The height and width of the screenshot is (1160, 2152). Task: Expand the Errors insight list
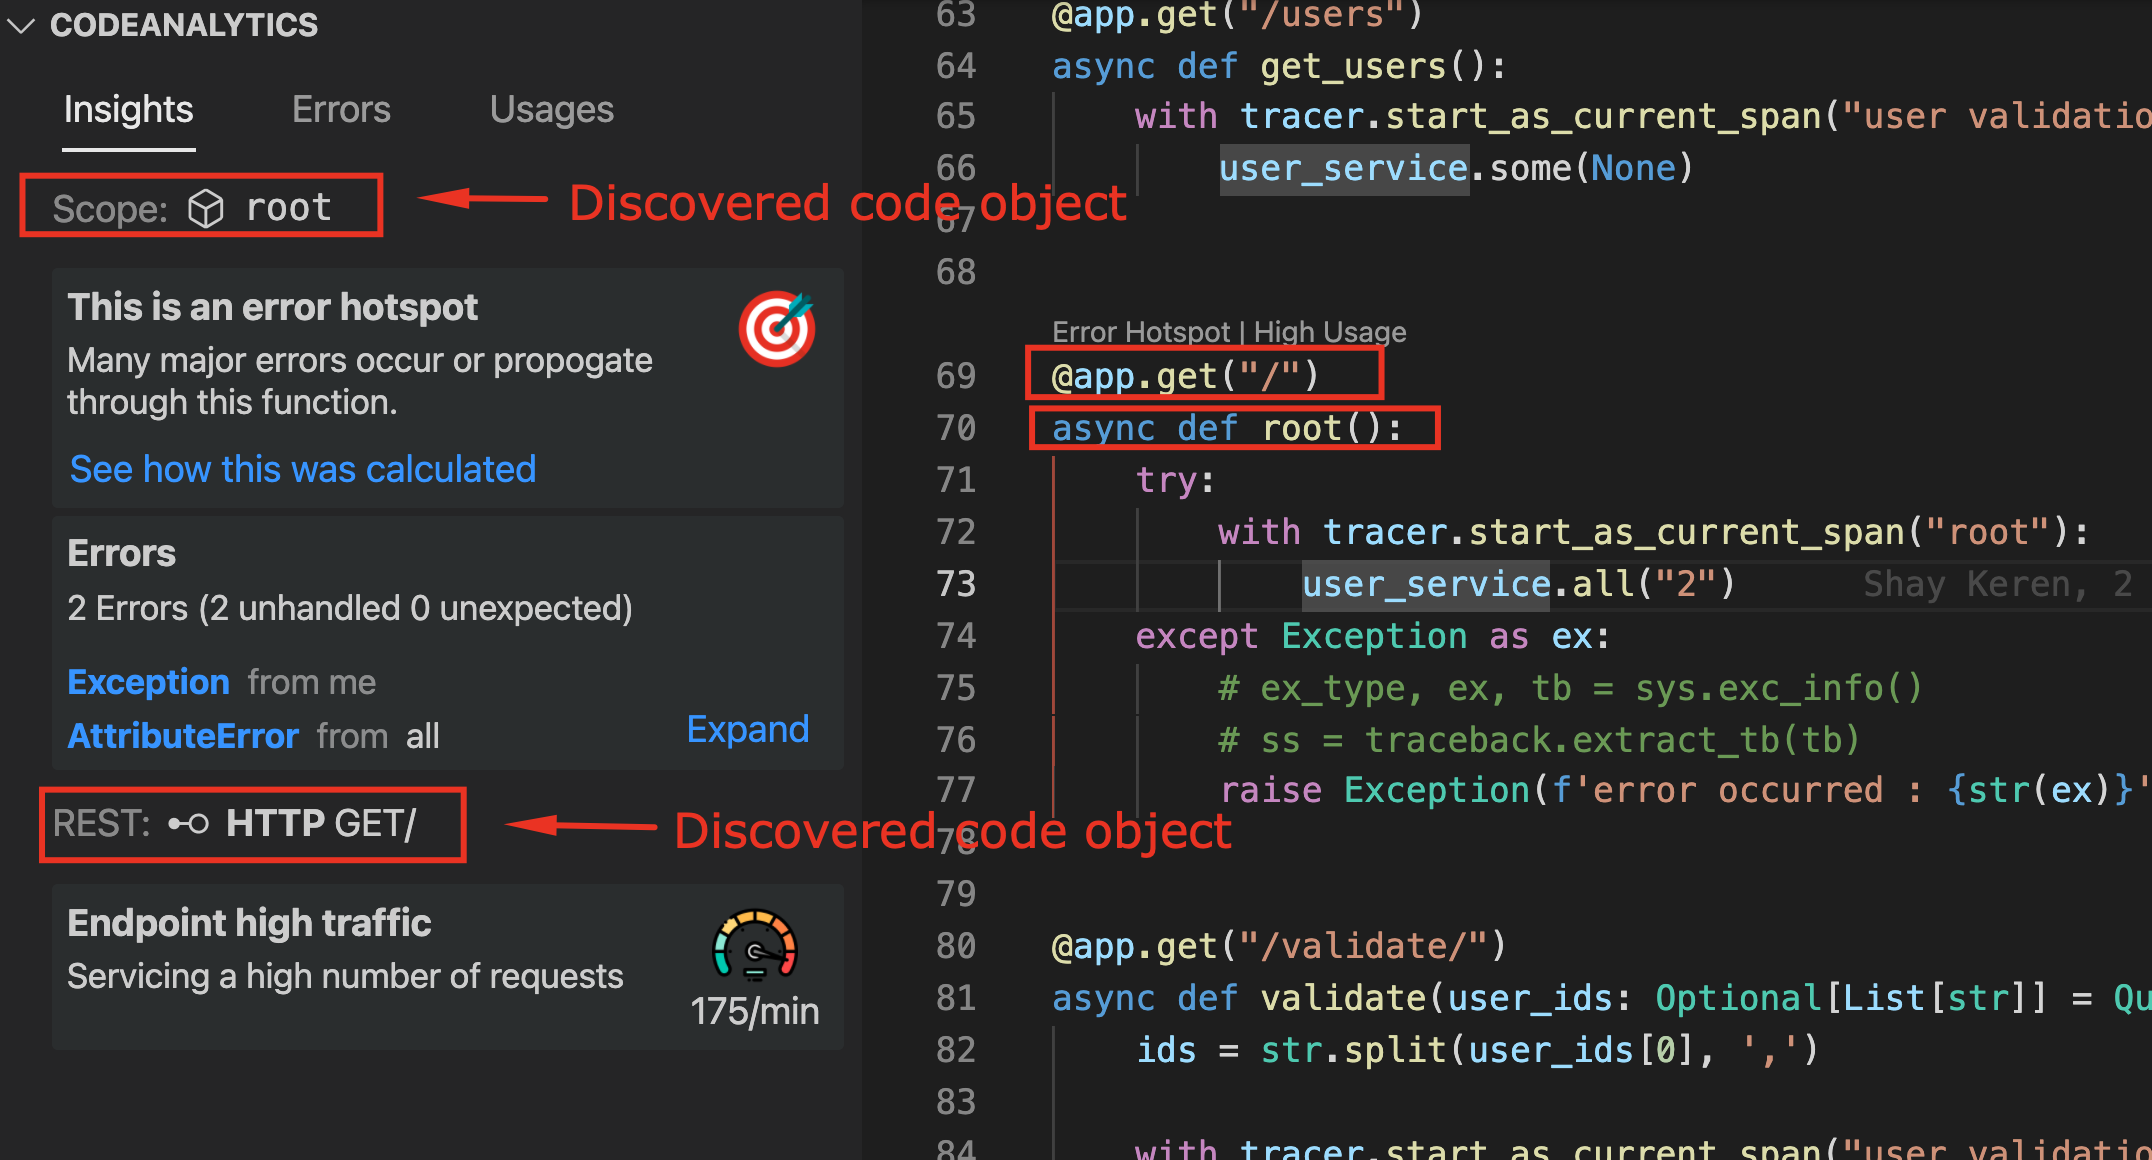747,730
